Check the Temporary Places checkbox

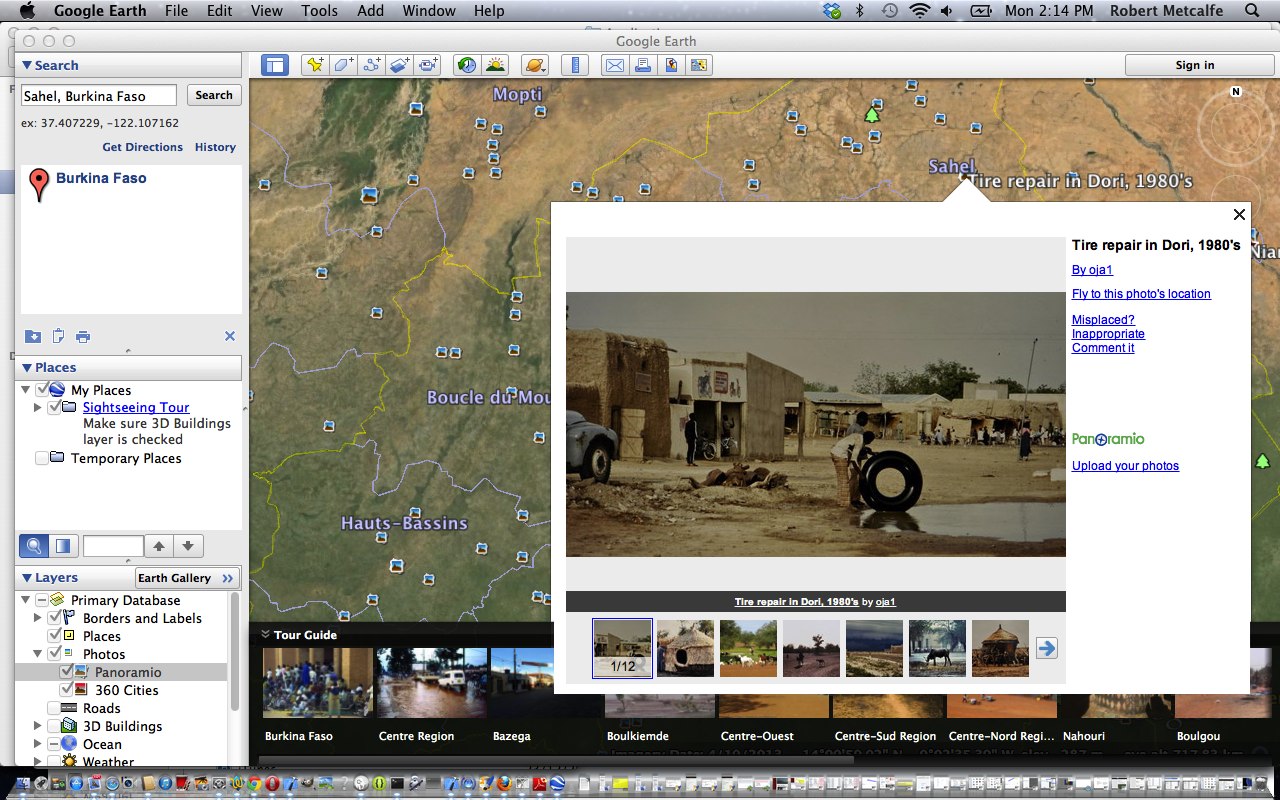[x=41, y=458]
